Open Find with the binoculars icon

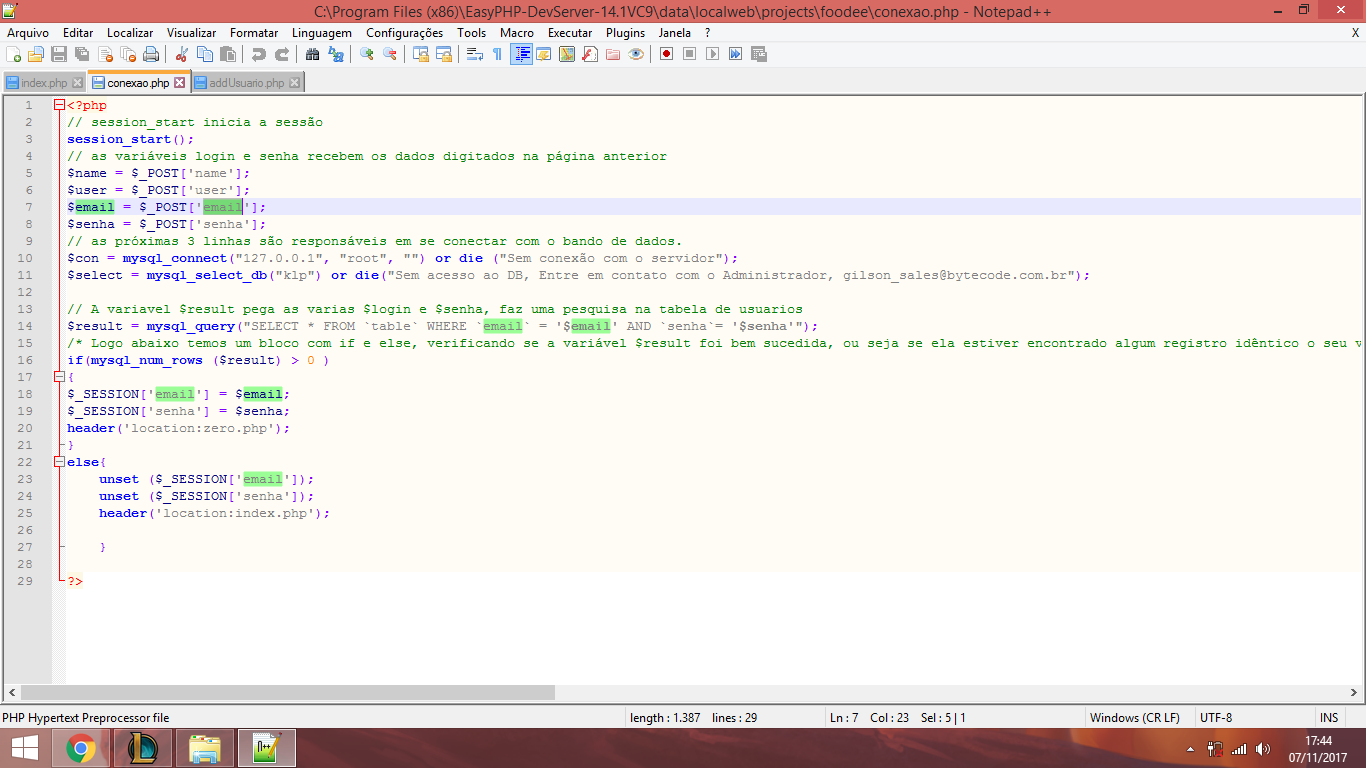click(313, 54)
